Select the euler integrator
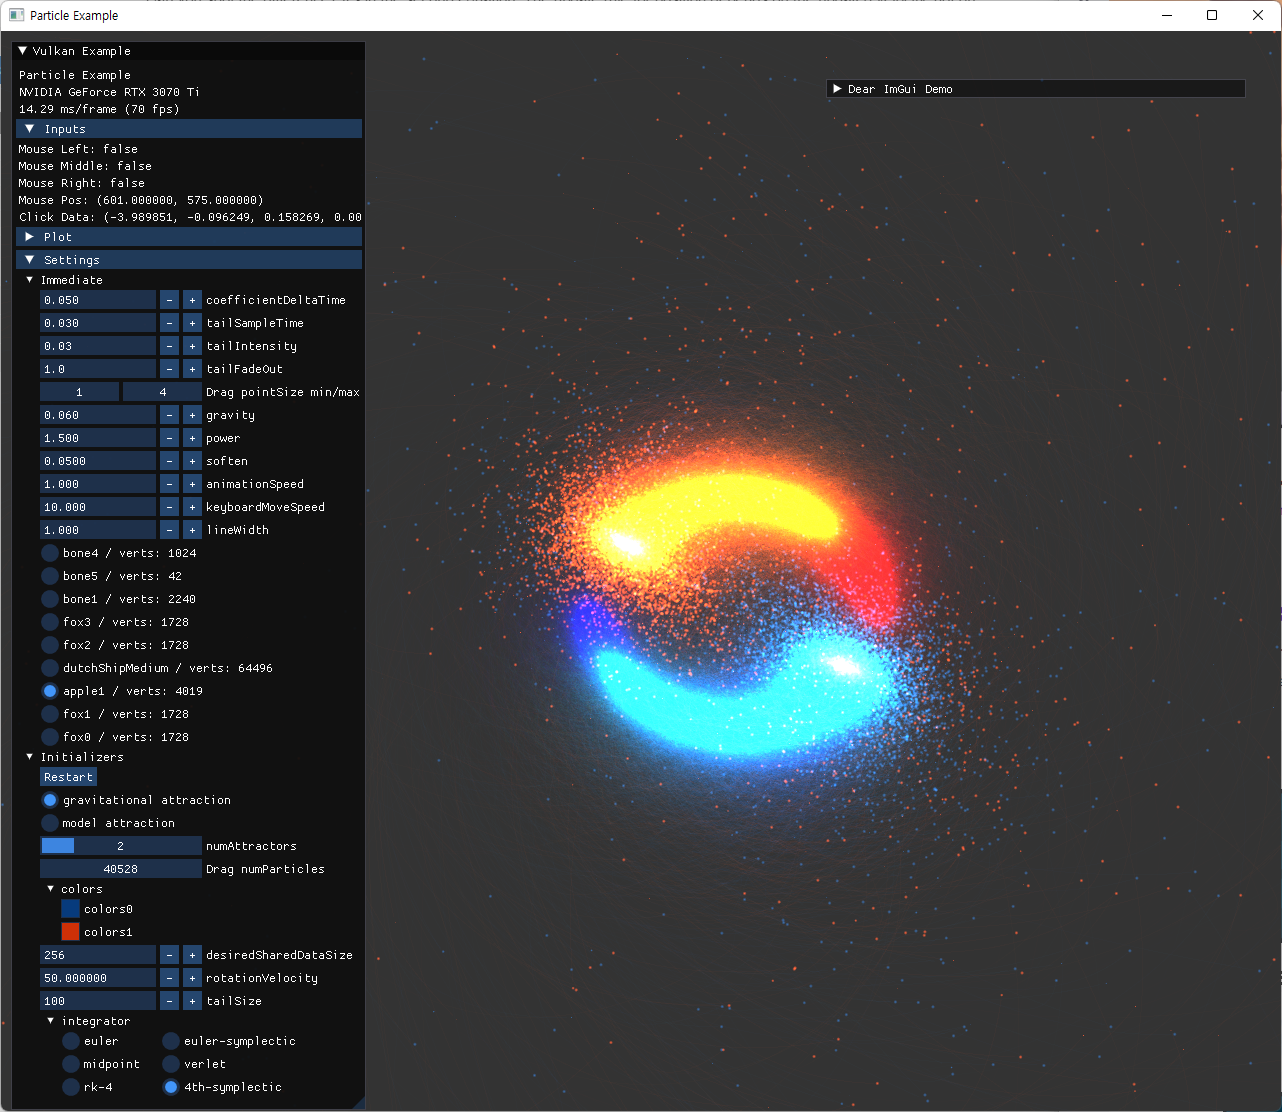 click(71, 1041)
